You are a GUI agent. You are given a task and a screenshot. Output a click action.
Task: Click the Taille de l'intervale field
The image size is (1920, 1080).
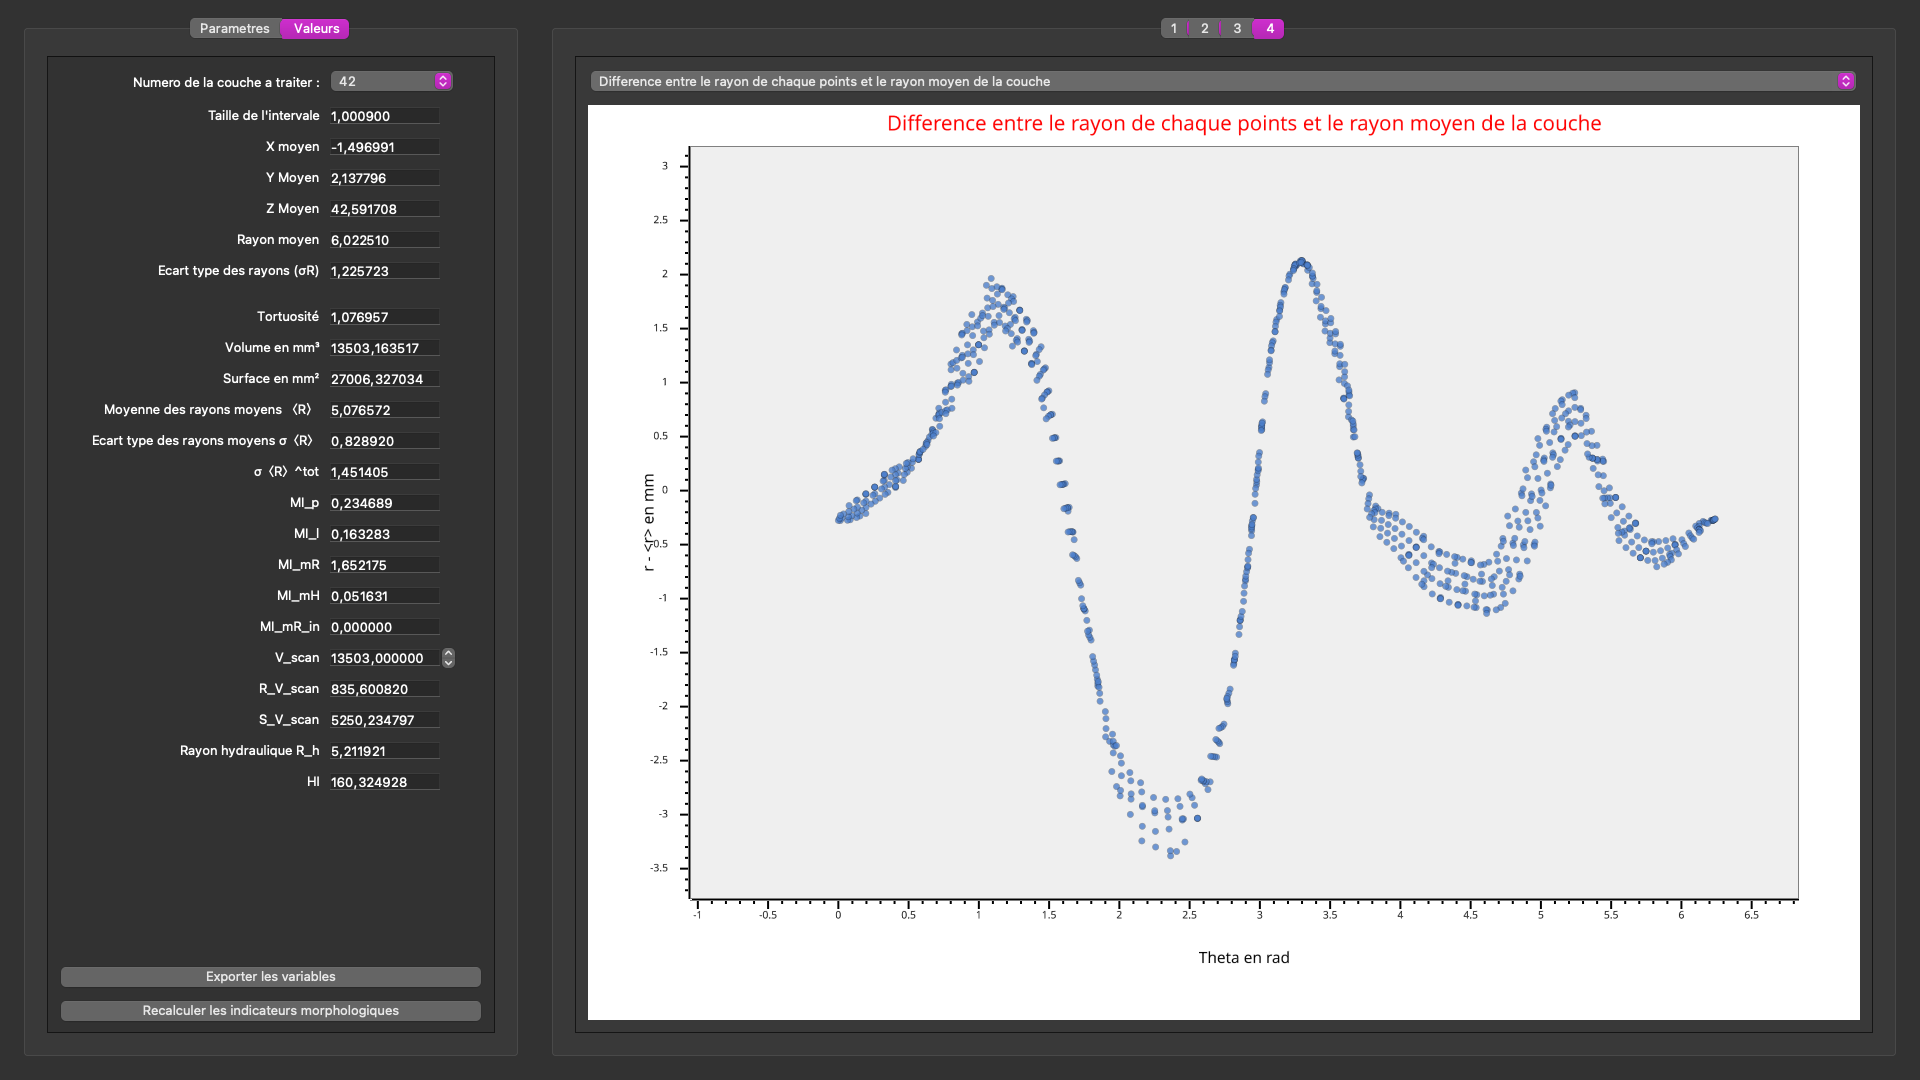coord(383,116)
